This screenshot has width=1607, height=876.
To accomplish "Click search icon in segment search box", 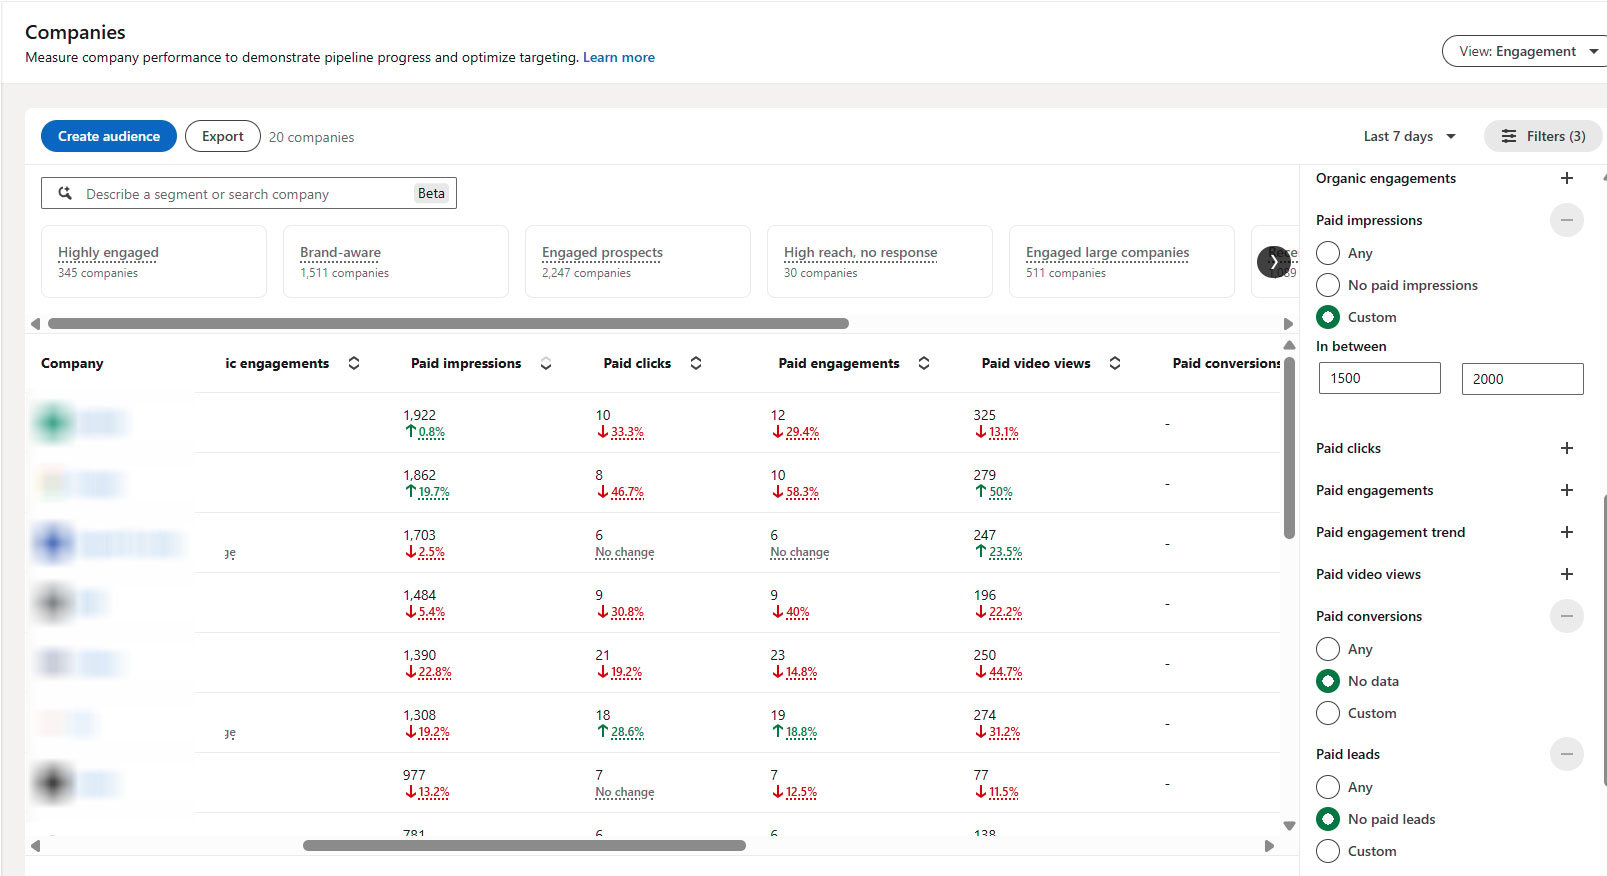I will click(x=65, y=193).
